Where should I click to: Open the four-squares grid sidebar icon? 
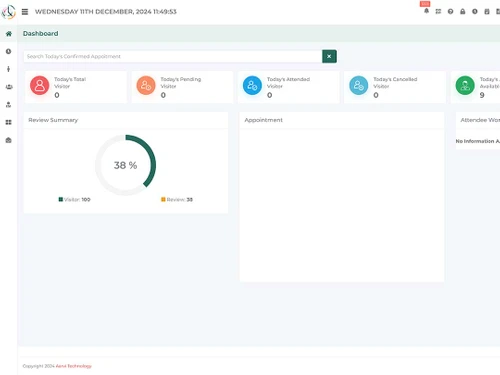[9, 122]
